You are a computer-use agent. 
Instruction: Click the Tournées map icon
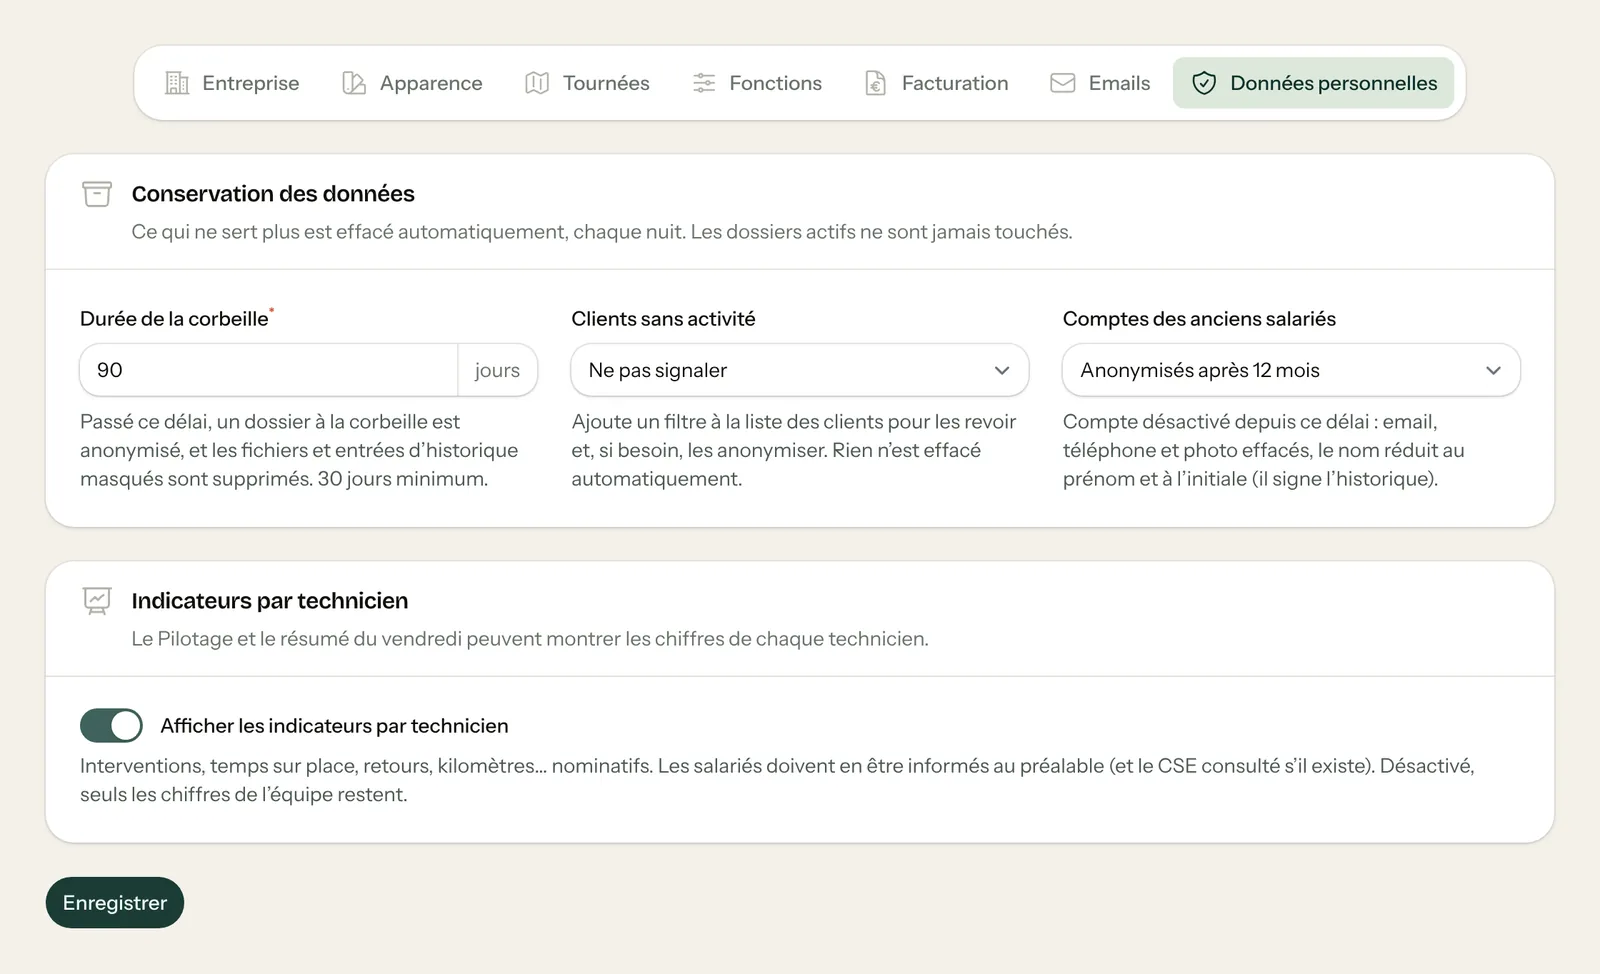[x=537, y=83]
